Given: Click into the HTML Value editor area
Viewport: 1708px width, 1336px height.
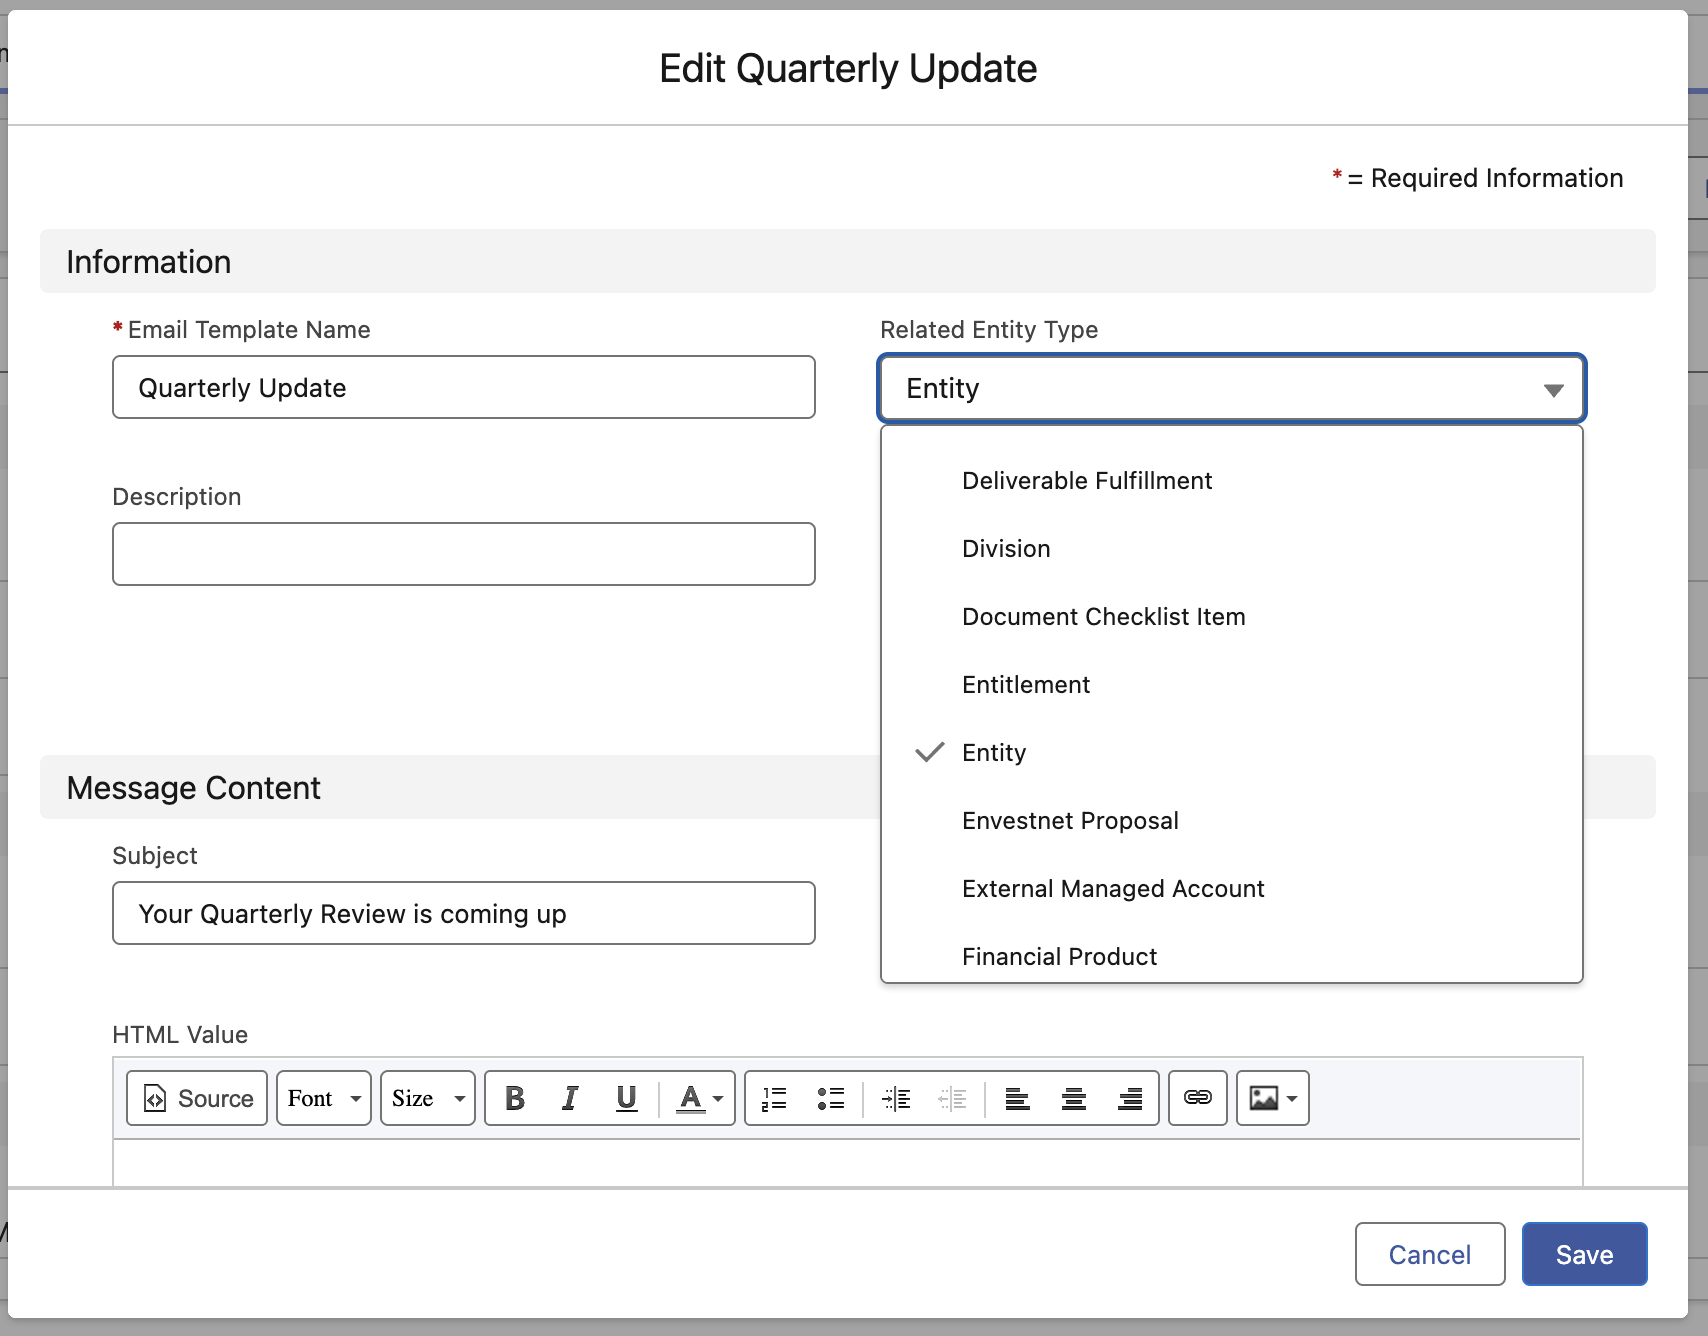Looking at the screenshot, I should 848,1163.
